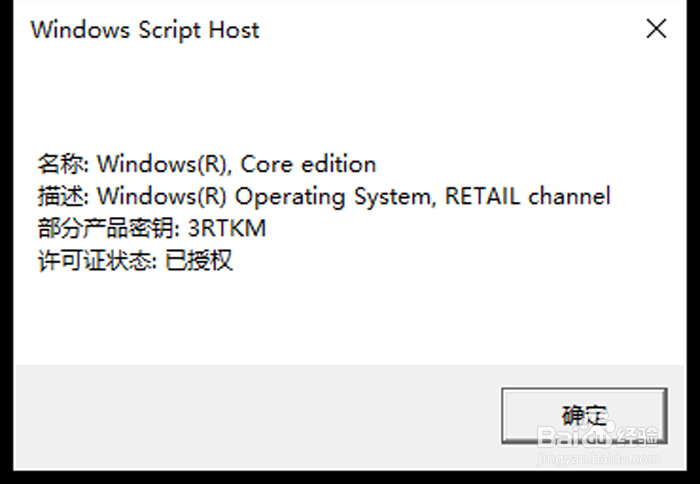Click the Core edition text

pyautogui.click(x=309, y=164)
